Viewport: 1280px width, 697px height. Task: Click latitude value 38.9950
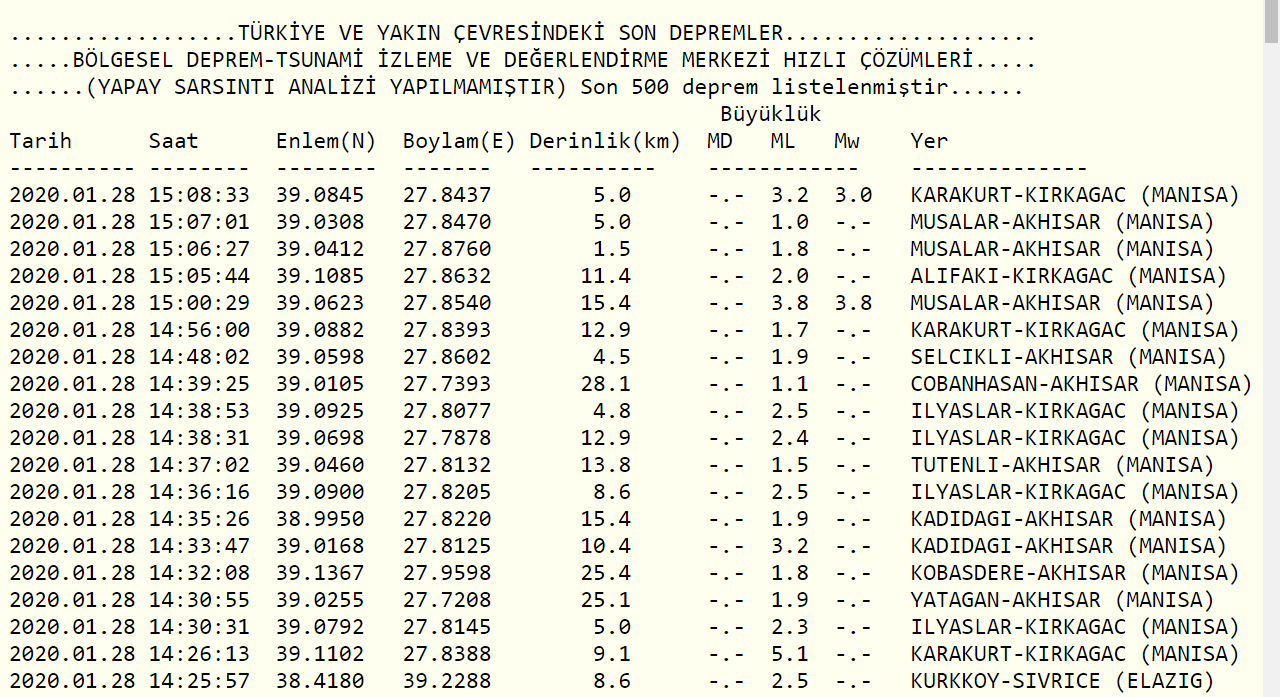[320, 519]
